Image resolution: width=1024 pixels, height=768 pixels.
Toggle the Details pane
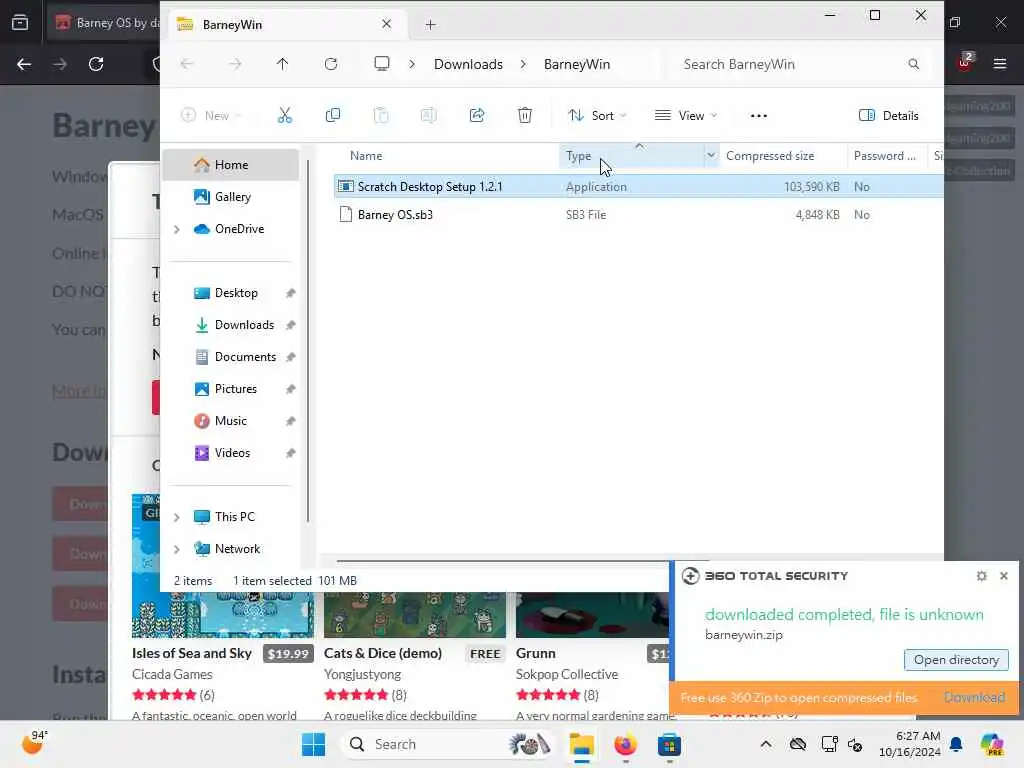pyautogui.click(x=889, y=116)
